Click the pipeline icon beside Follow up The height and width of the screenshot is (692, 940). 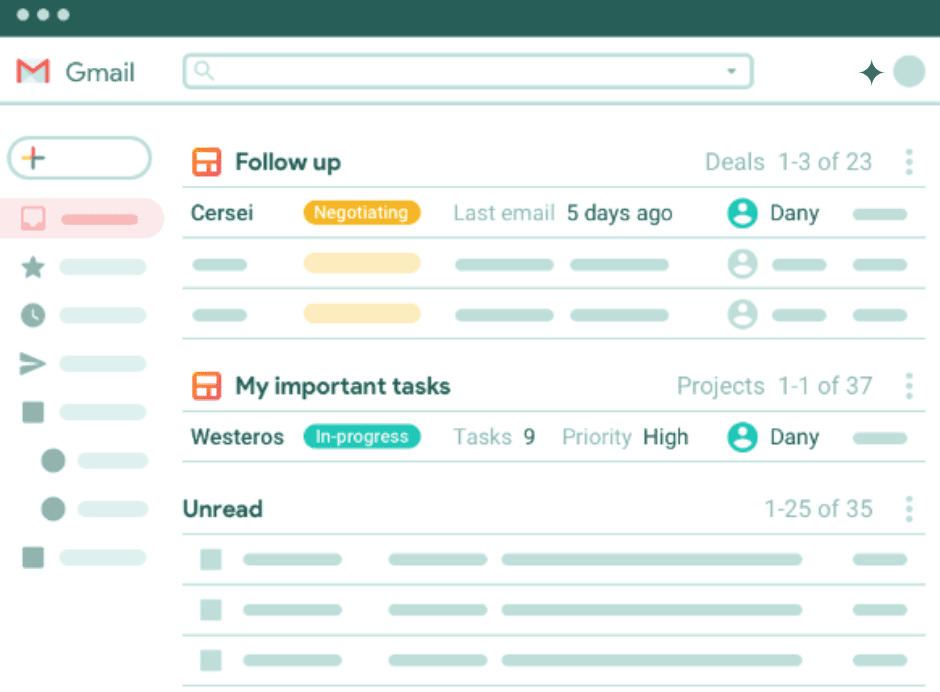pos(207,162)
